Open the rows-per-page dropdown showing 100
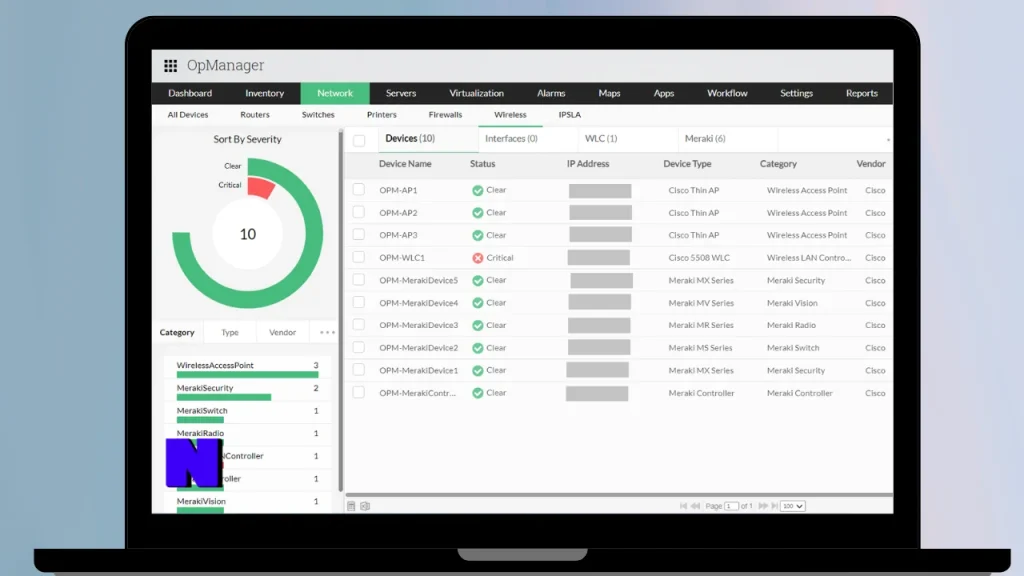Screen dimensions: 1024x576 click(x=793, y=506)
